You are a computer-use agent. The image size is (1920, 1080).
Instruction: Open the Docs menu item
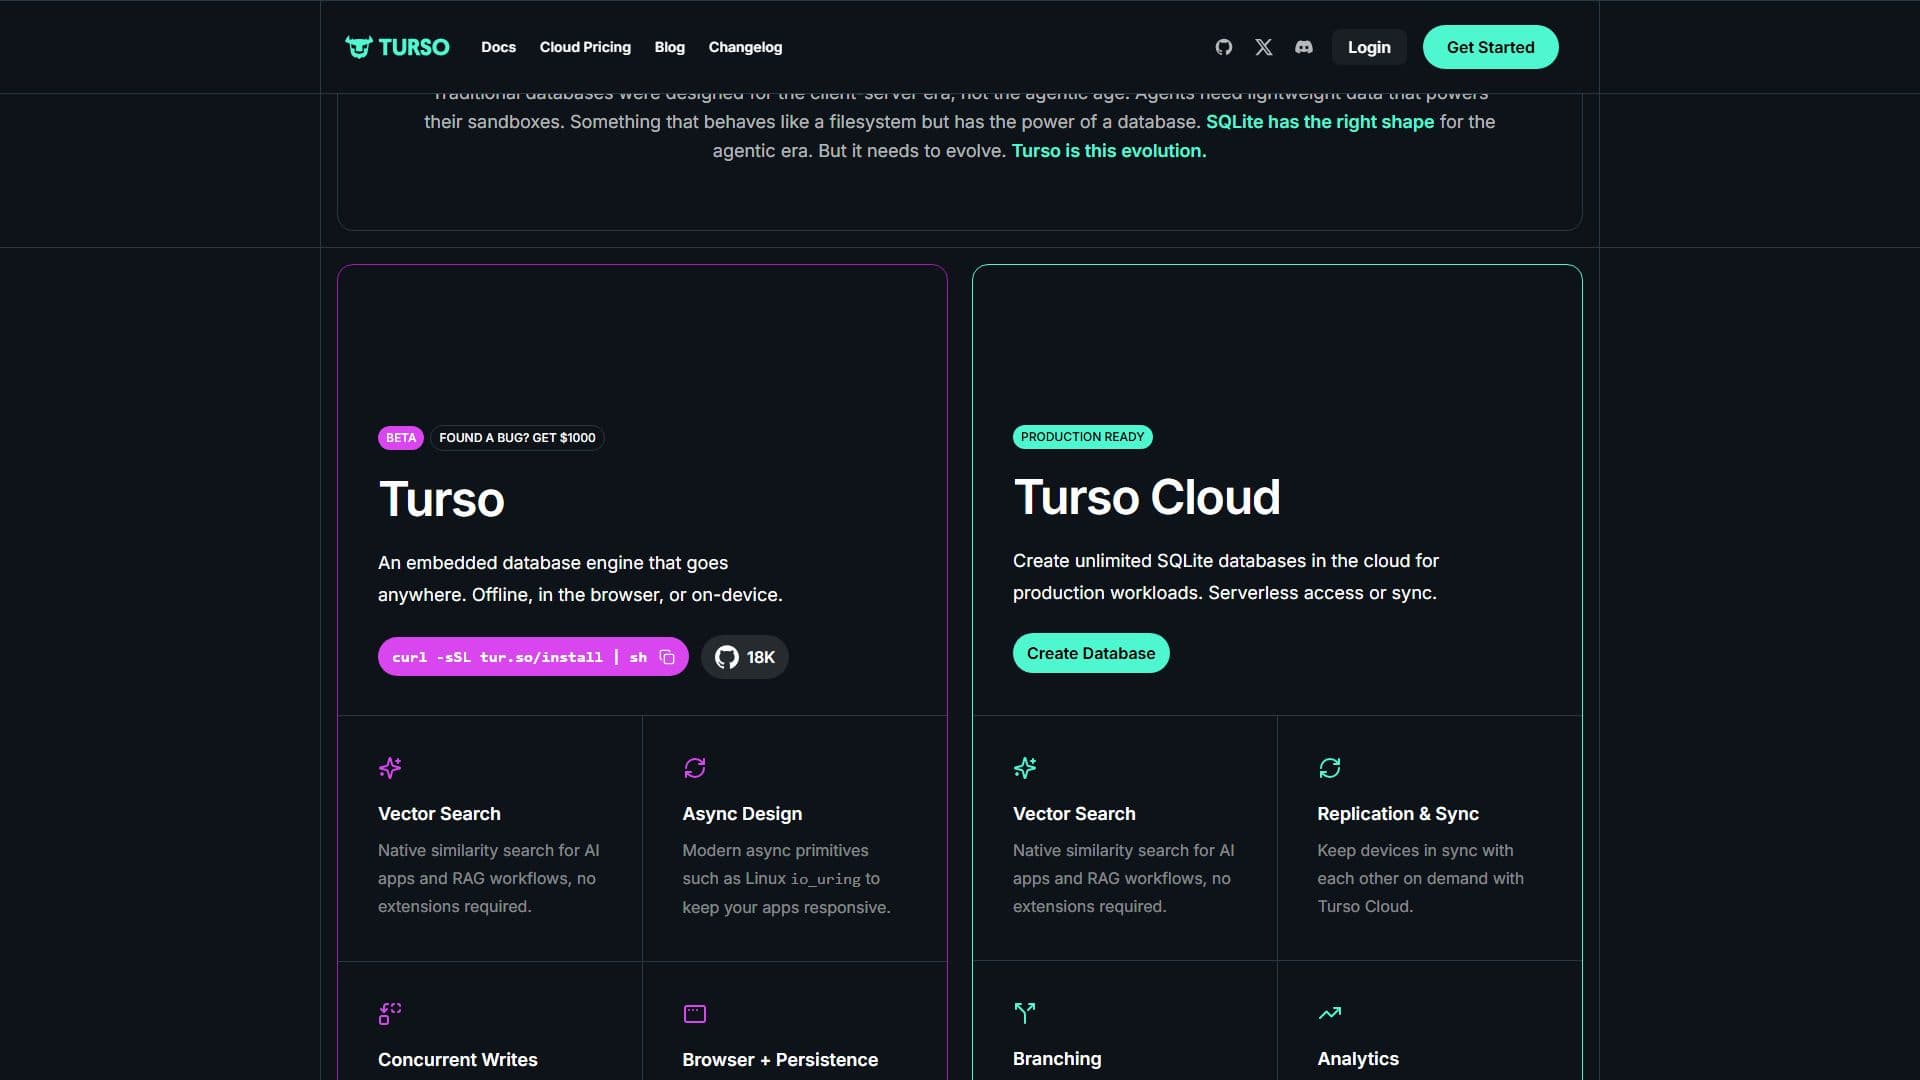[x=498, y=47]
